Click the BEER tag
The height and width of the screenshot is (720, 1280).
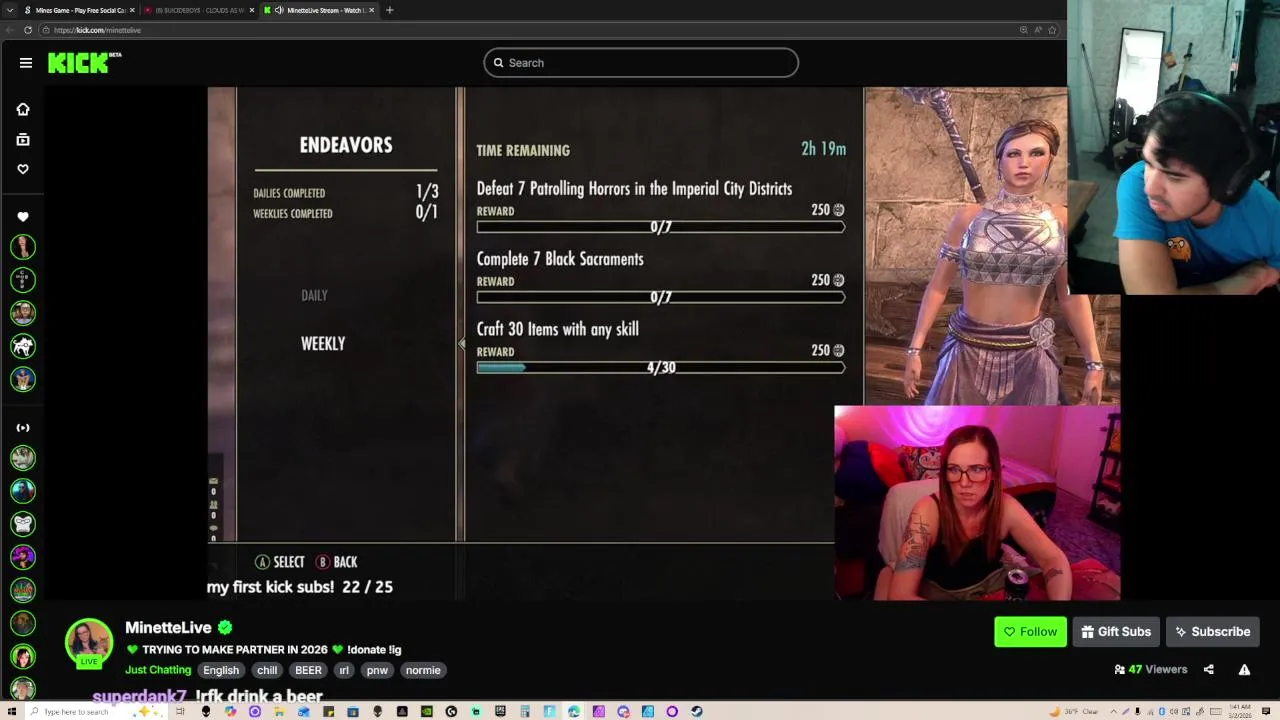click(x=308, y=670)
